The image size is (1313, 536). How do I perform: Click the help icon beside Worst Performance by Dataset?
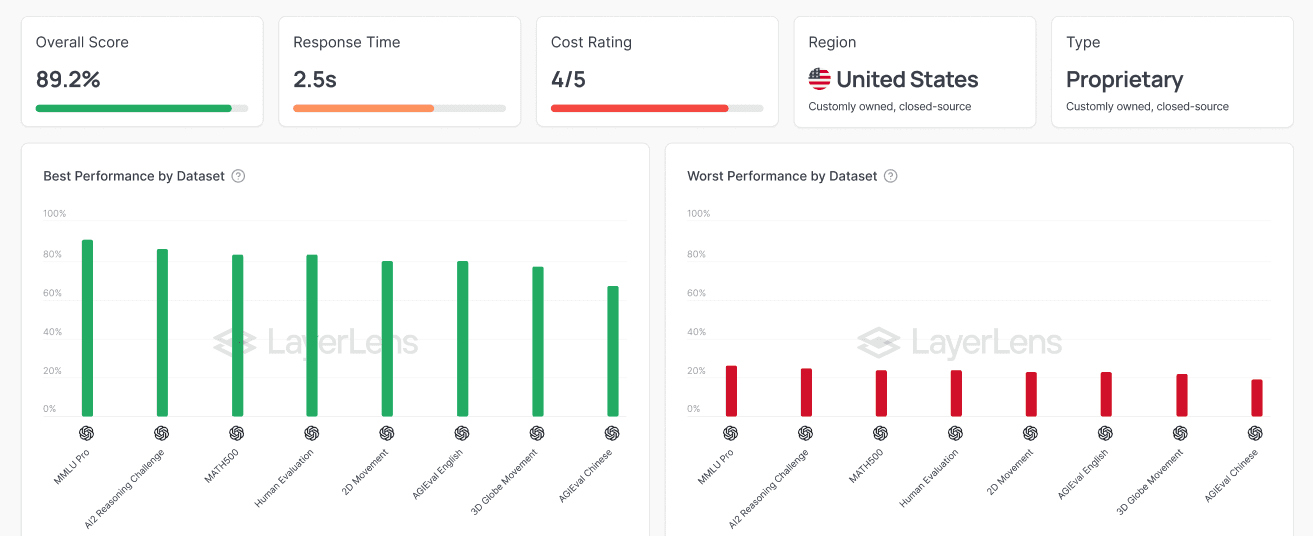click(890, 176)
